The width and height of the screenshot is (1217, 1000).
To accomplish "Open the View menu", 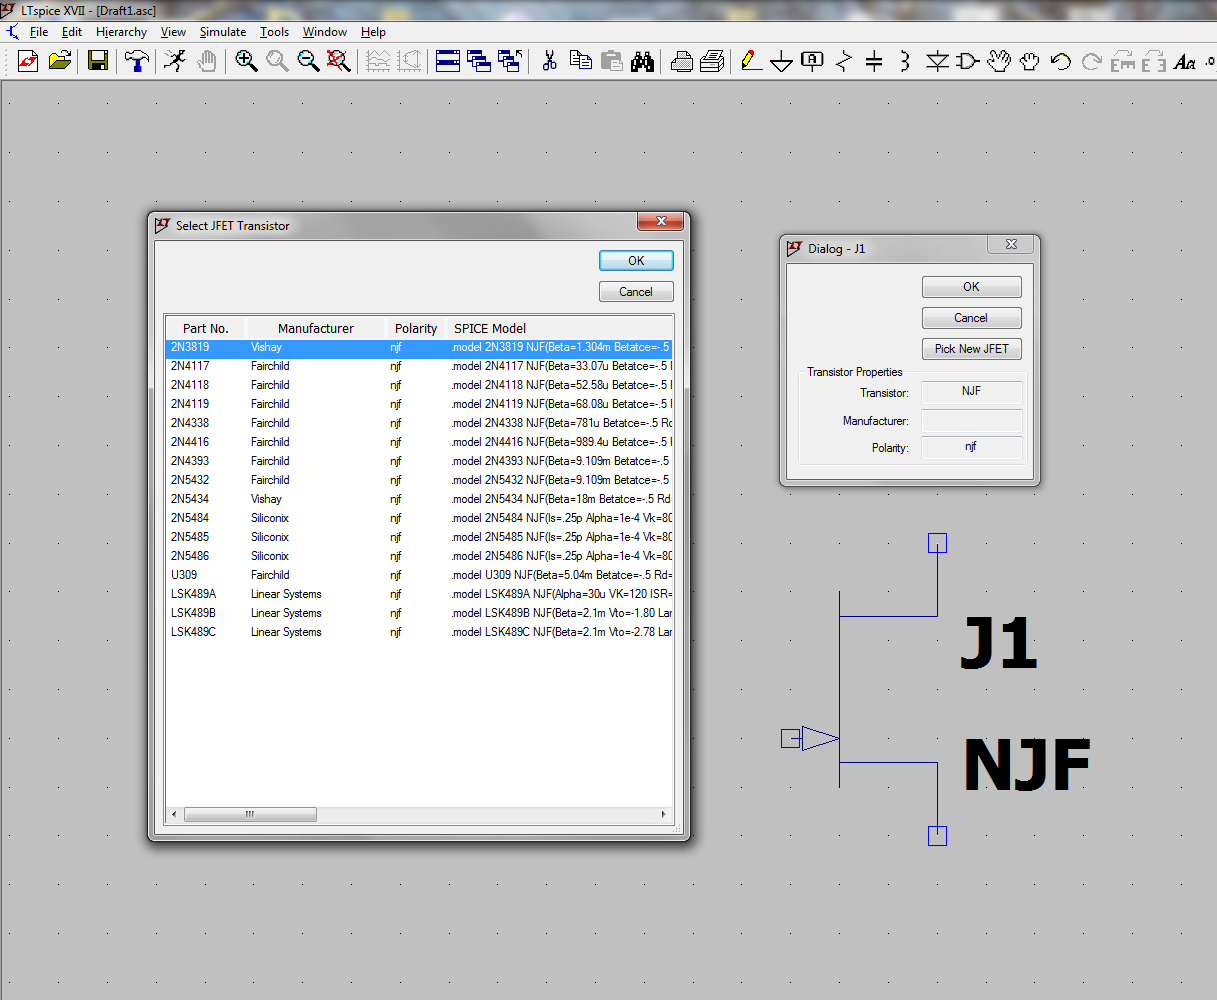I will [x=173, y=32].
